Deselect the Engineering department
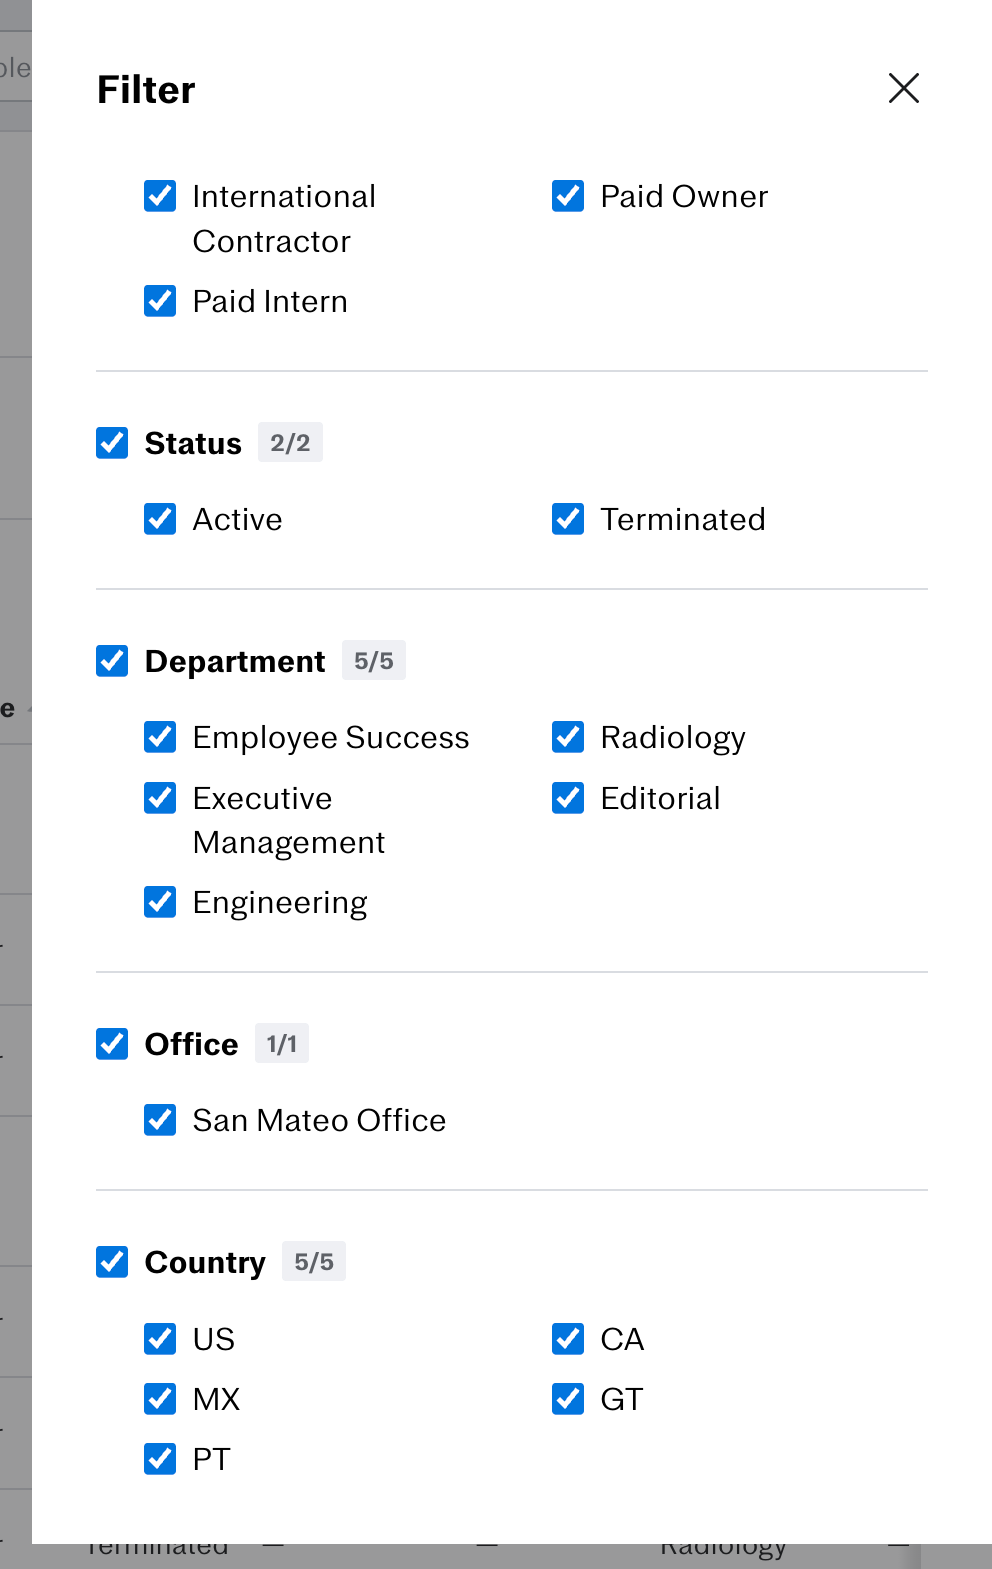This screenshot has width=992, height=1569. pos(160,902)
